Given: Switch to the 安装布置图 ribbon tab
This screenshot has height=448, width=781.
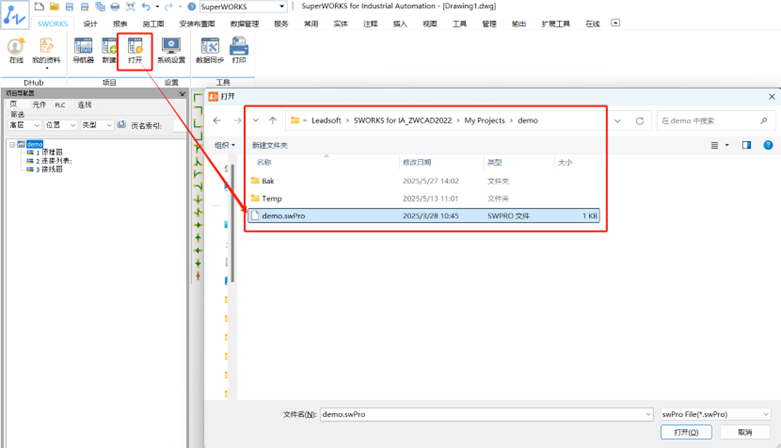Looking at the screenshot, I should (197, 23).
